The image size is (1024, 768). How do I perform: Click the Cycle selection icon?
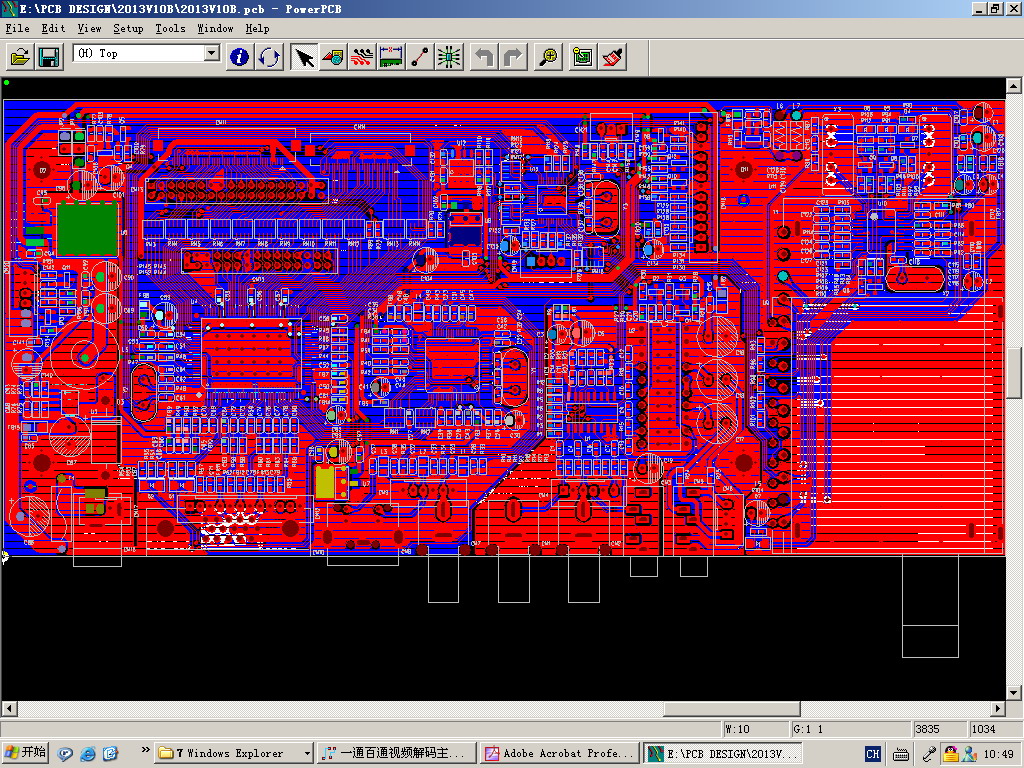point(269,57)
